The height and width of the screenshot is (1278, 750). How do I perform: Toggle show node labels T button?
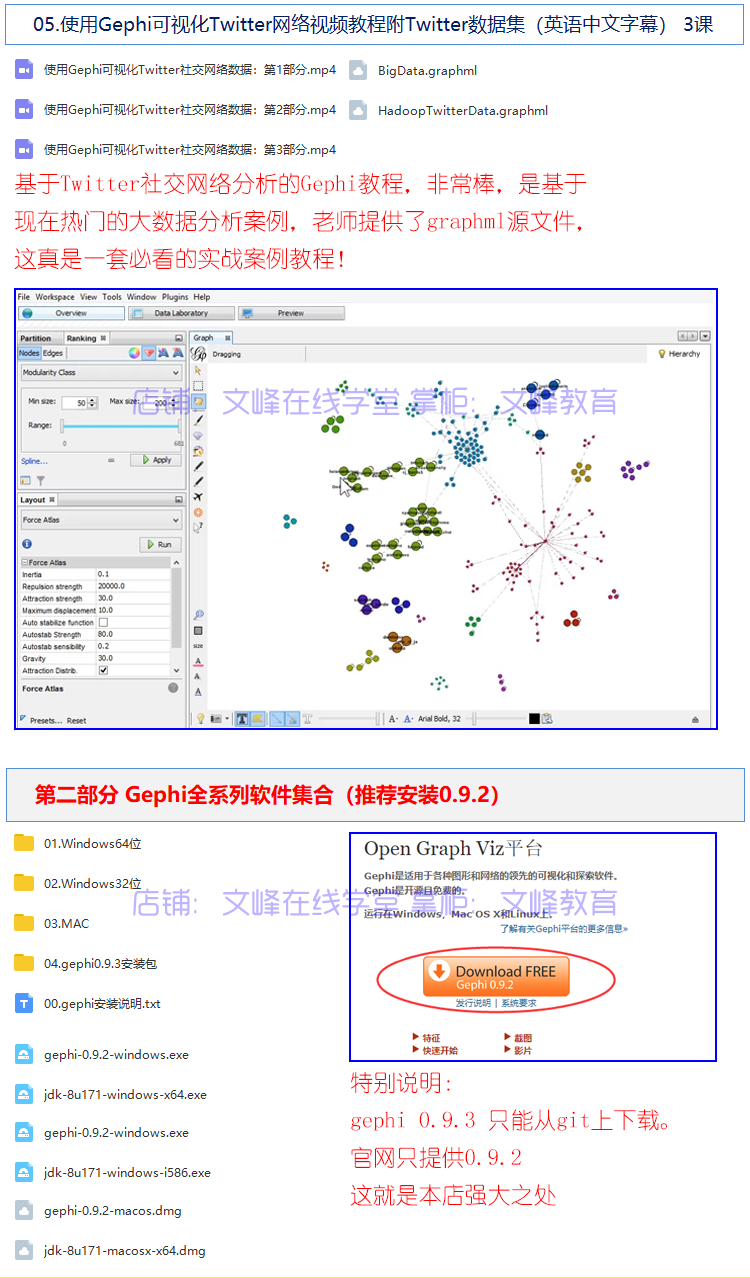tap(242, 718)
